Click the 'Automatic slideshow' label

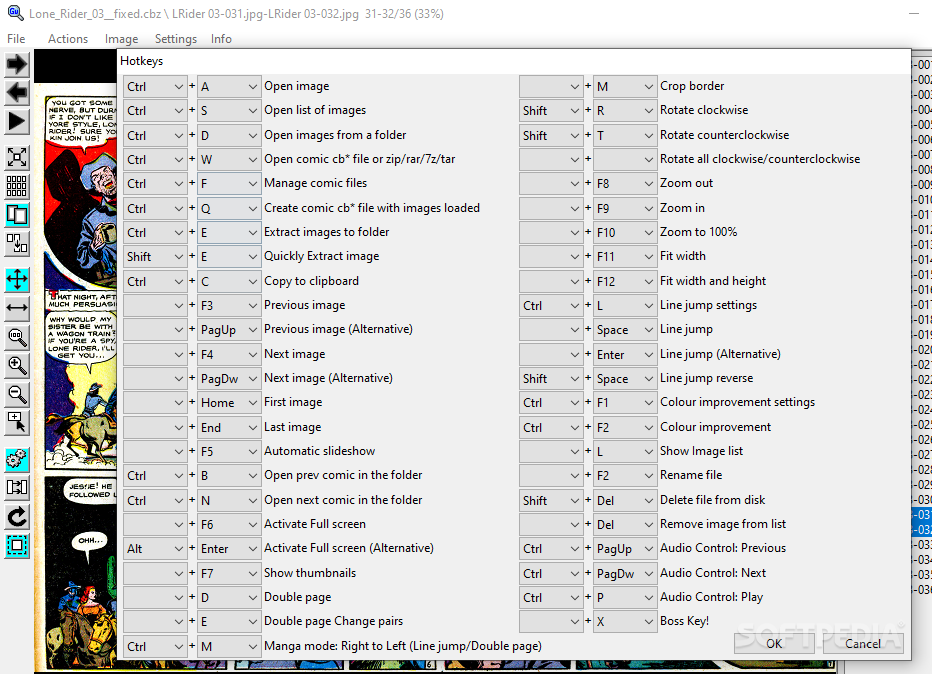[x=319, y=451]
